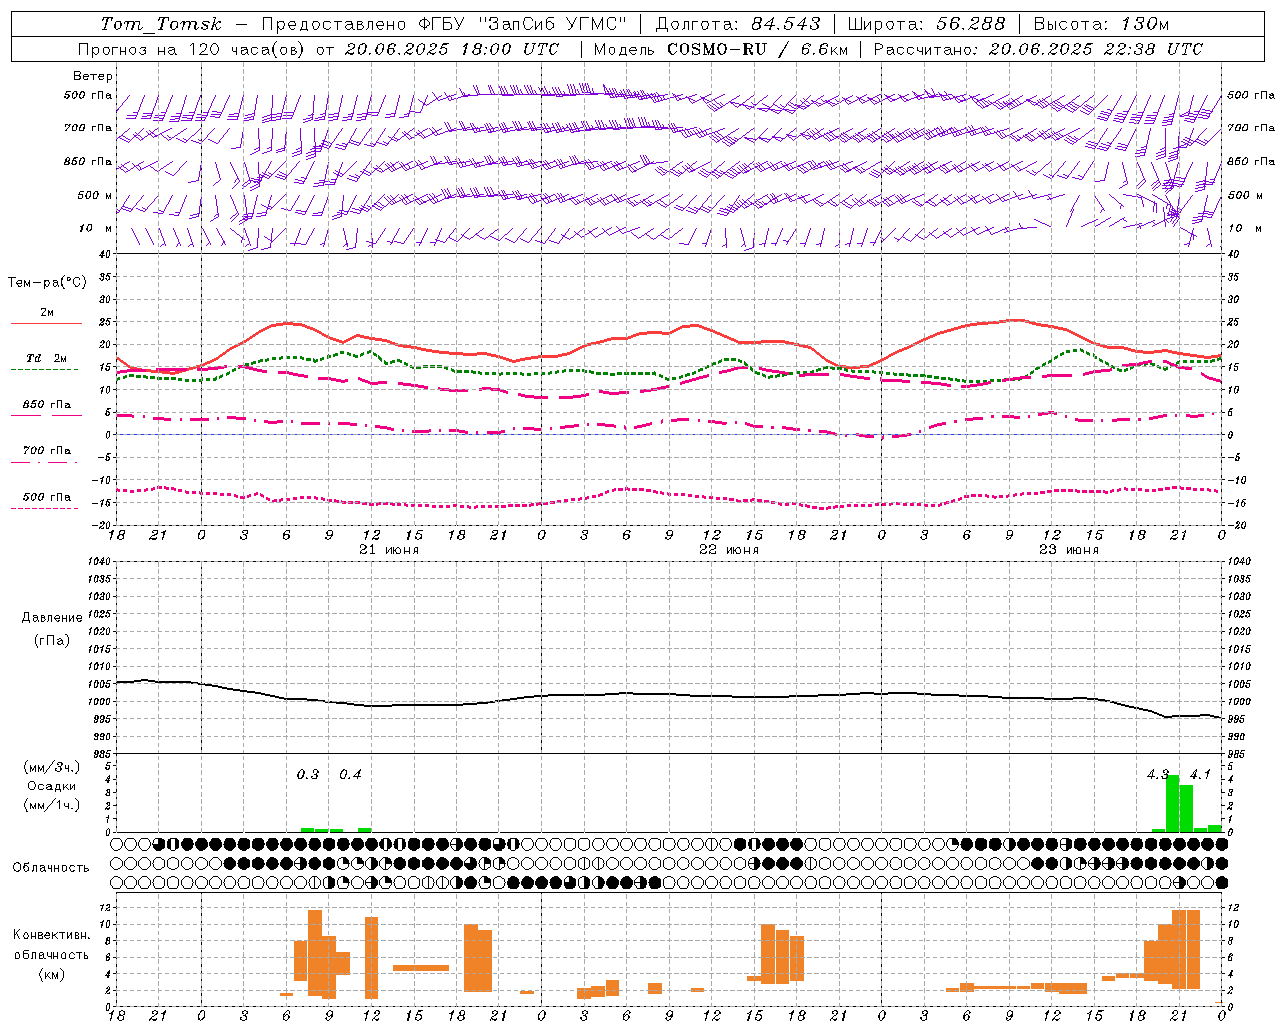Click the 4.1 precipitation value

tap(1200, 774)
